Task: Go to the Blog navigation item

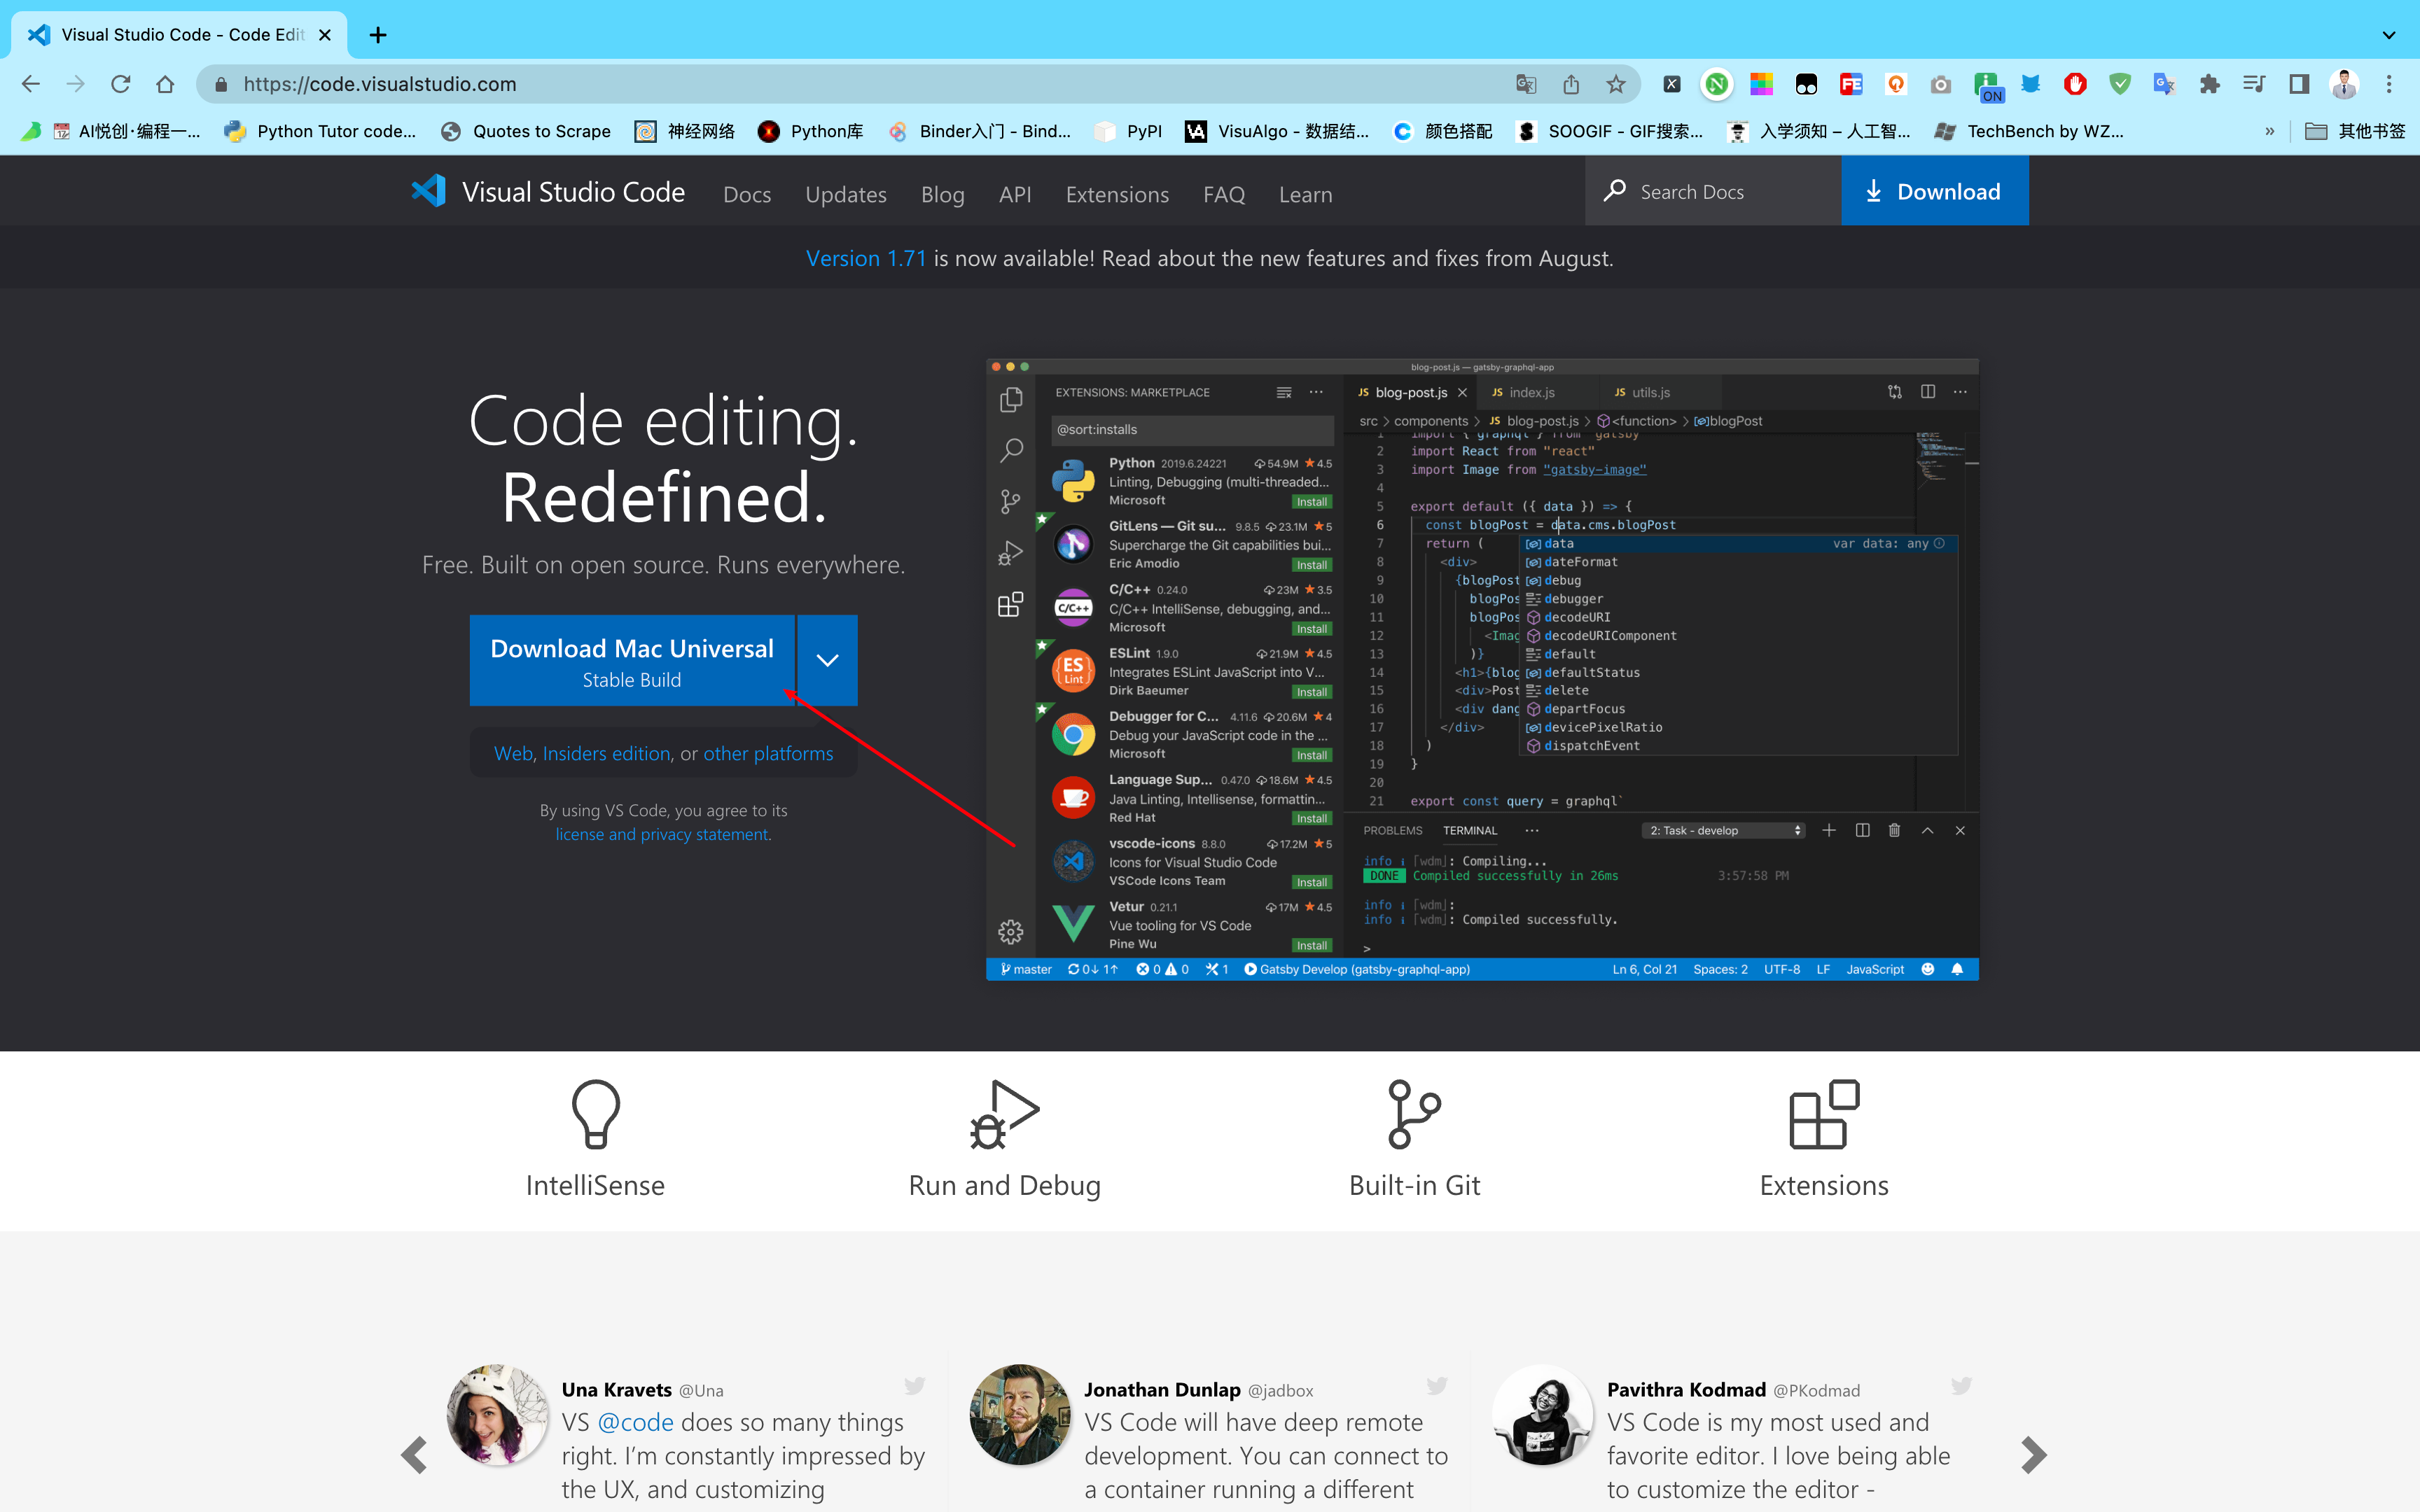Action: pos(942,194)
